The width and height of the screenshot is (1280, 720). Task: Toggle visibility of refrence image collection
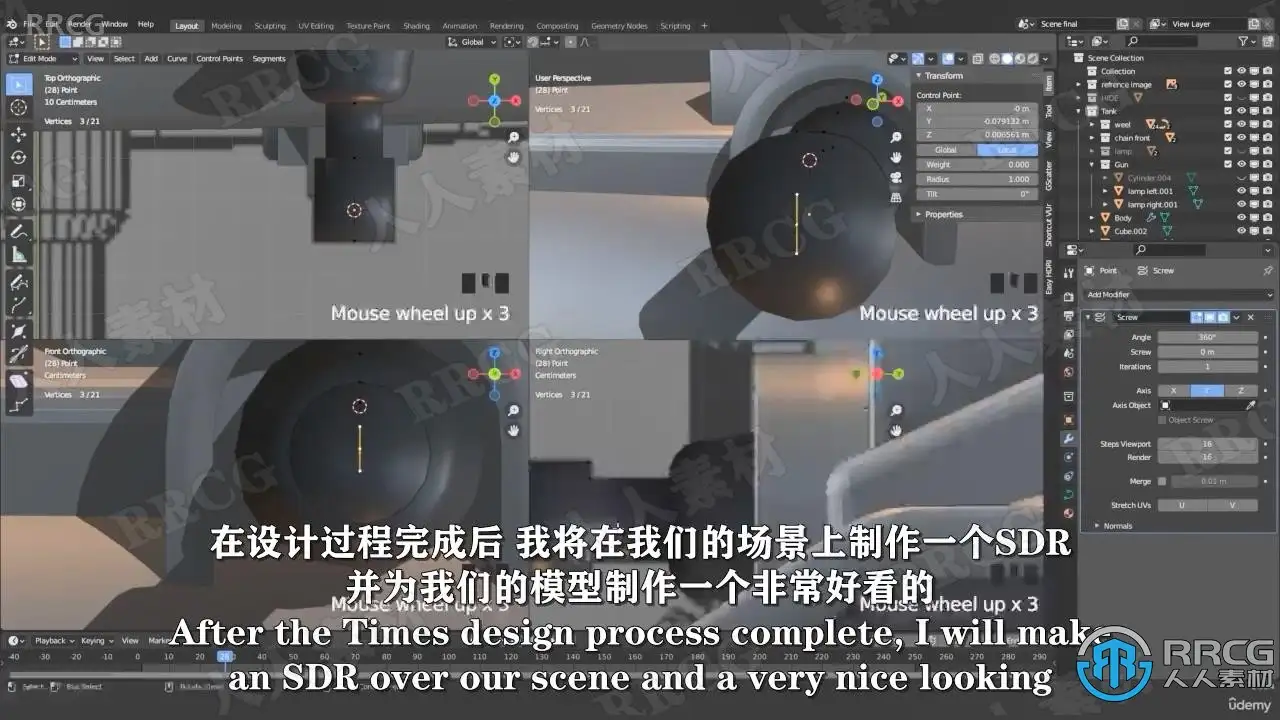pyautogui.click(x=1241, y=84)
